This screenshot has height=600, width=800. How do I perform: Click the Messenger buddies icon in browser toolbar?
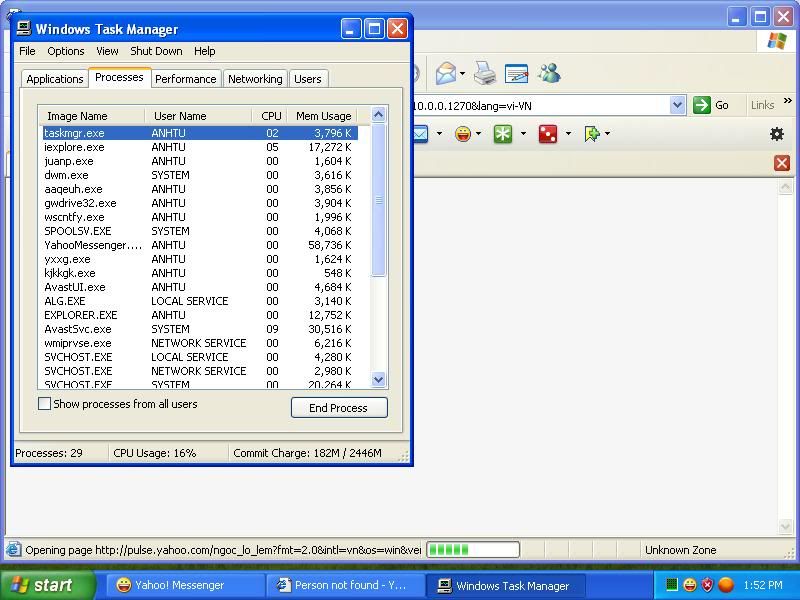[549, 73]
